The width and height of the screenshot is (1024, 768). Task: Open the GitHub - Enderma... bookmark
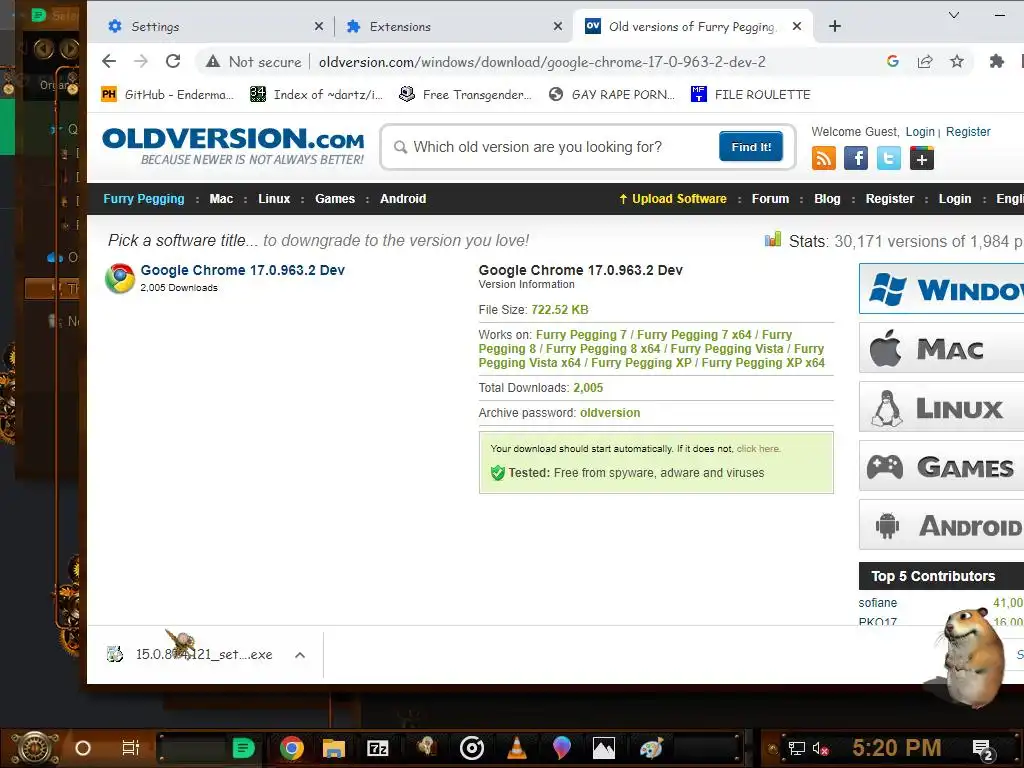(167, 95)
